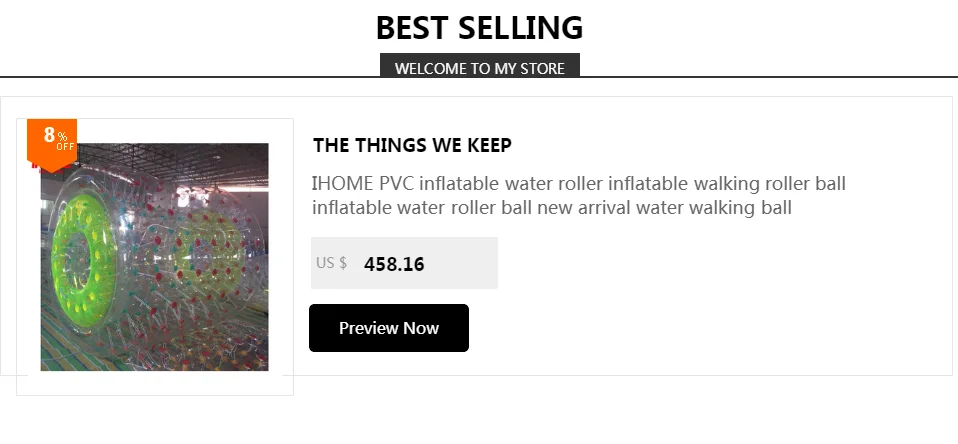Click the word OFF on the discount ribbon
958x444 pixels.
(x=65, y=147)
